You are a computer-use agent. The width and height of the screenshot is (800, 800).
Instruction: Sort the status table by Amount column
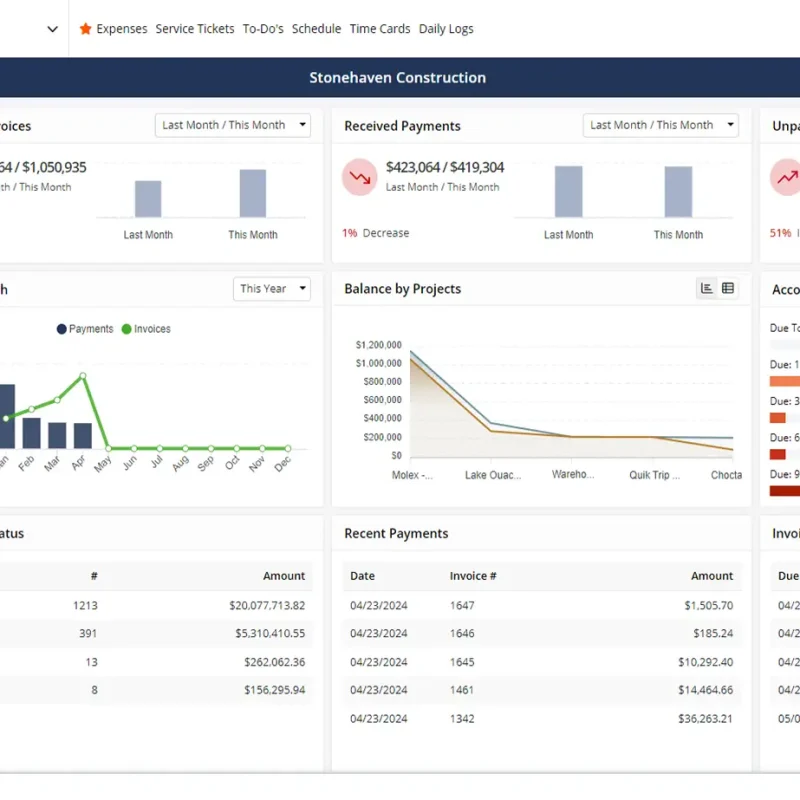[x=284, y=576]
